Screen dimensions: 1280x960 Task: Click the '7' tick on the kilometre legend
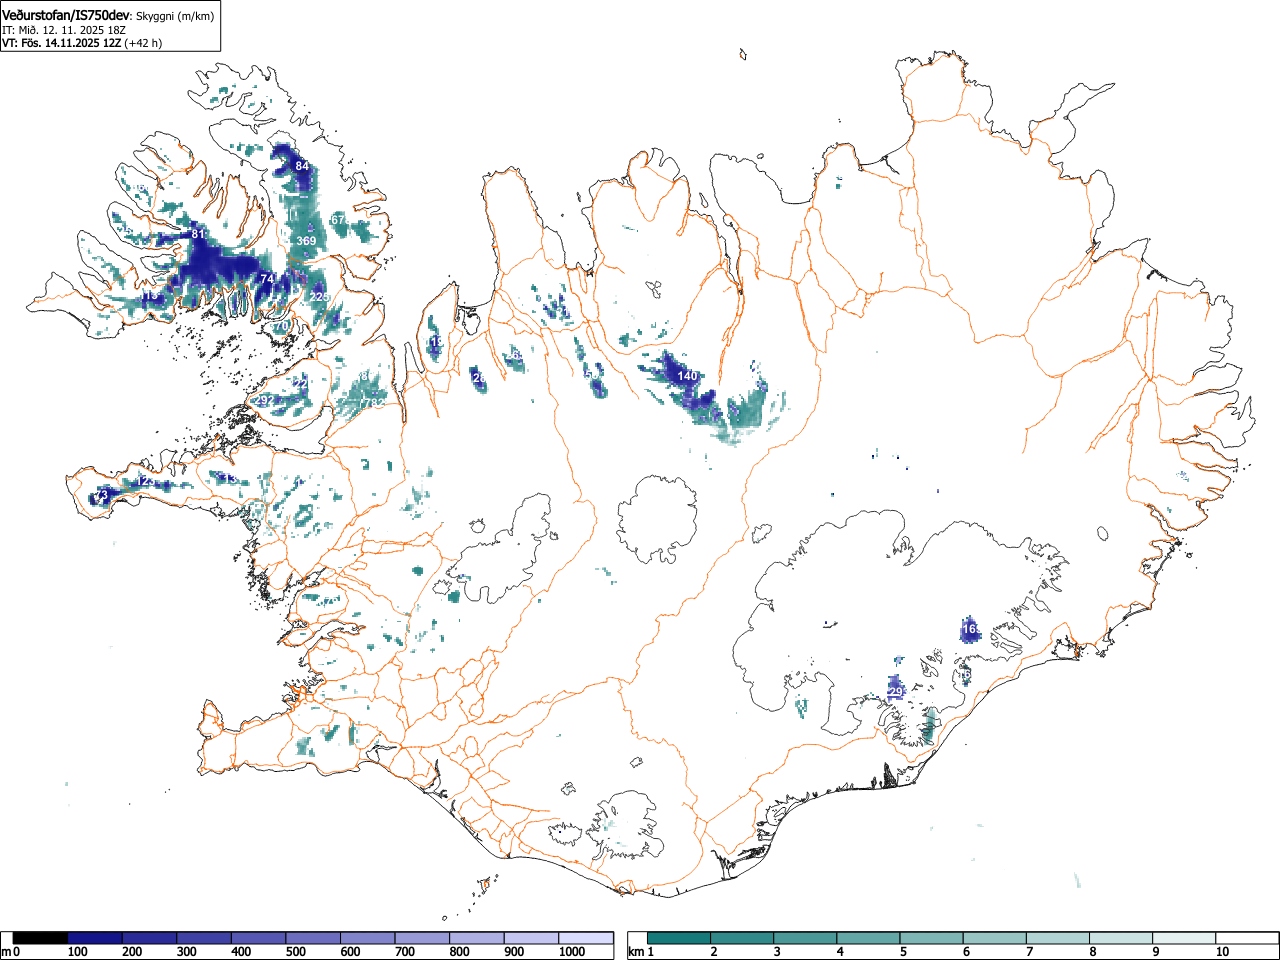pyautogui.click(x=1030, y=952)
